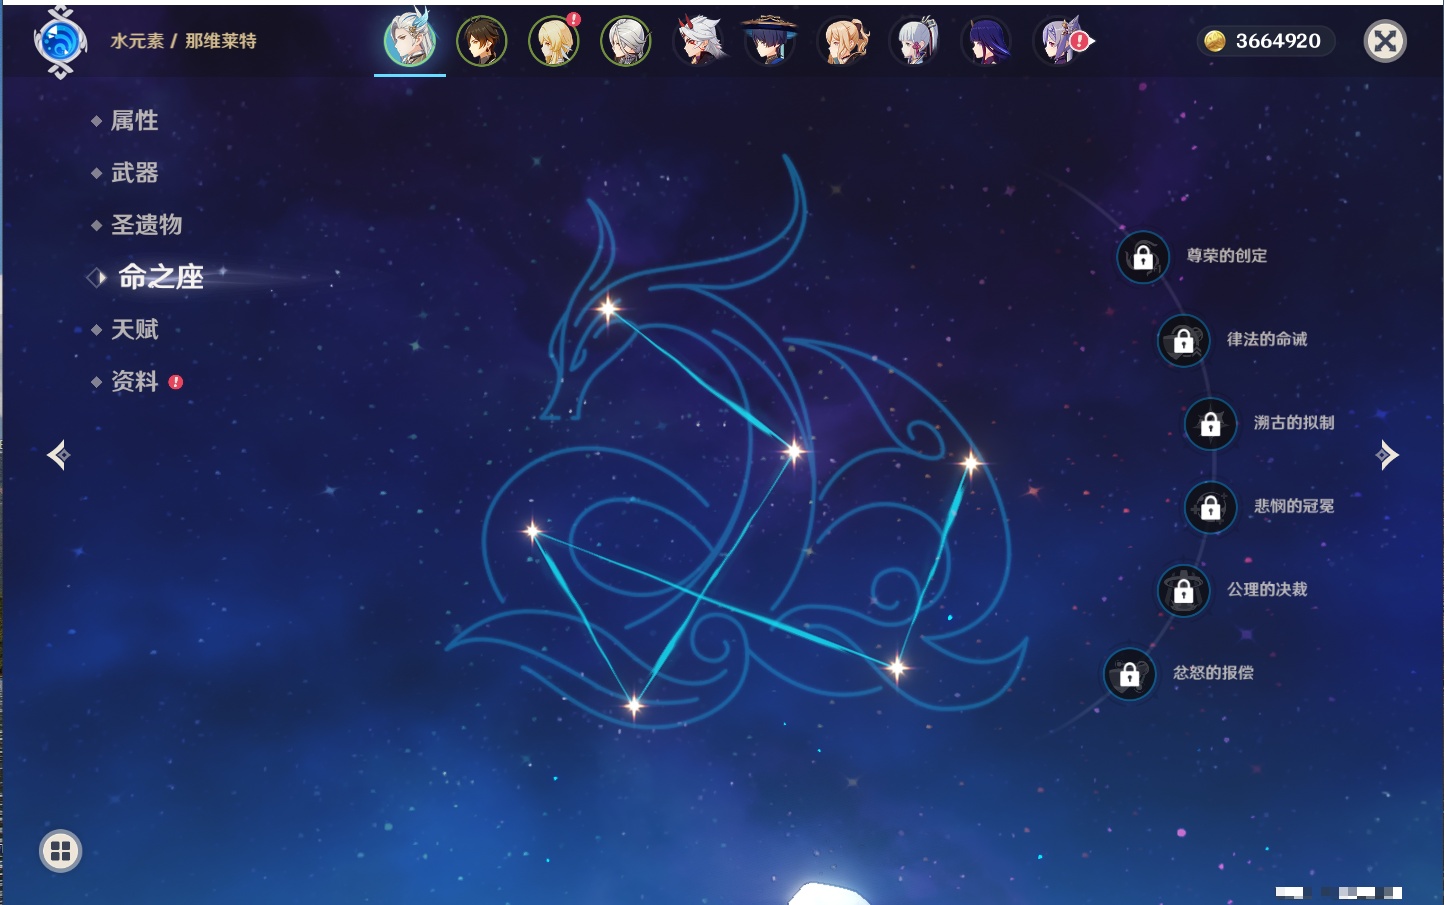
Task: Click the 公理的决裁 label text
Action: click(1267, 589)
